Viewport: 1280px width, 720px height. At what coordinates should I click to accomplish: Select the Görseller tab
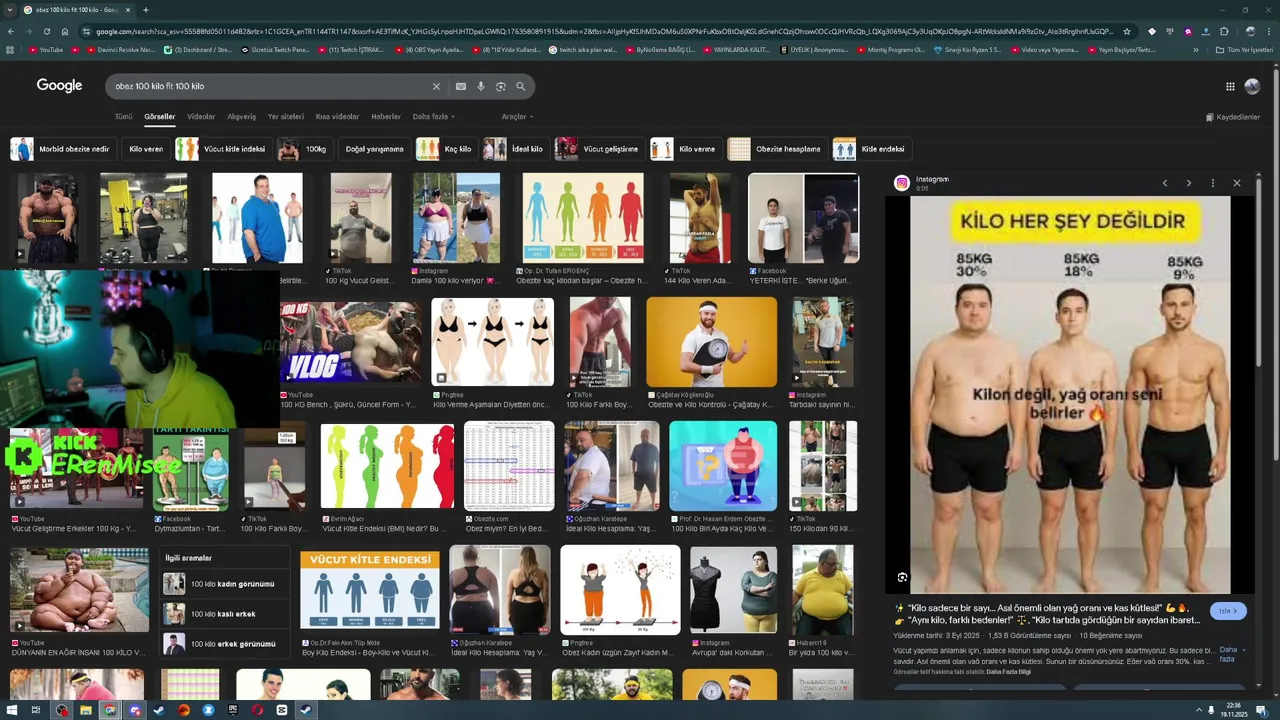(159, 117)
